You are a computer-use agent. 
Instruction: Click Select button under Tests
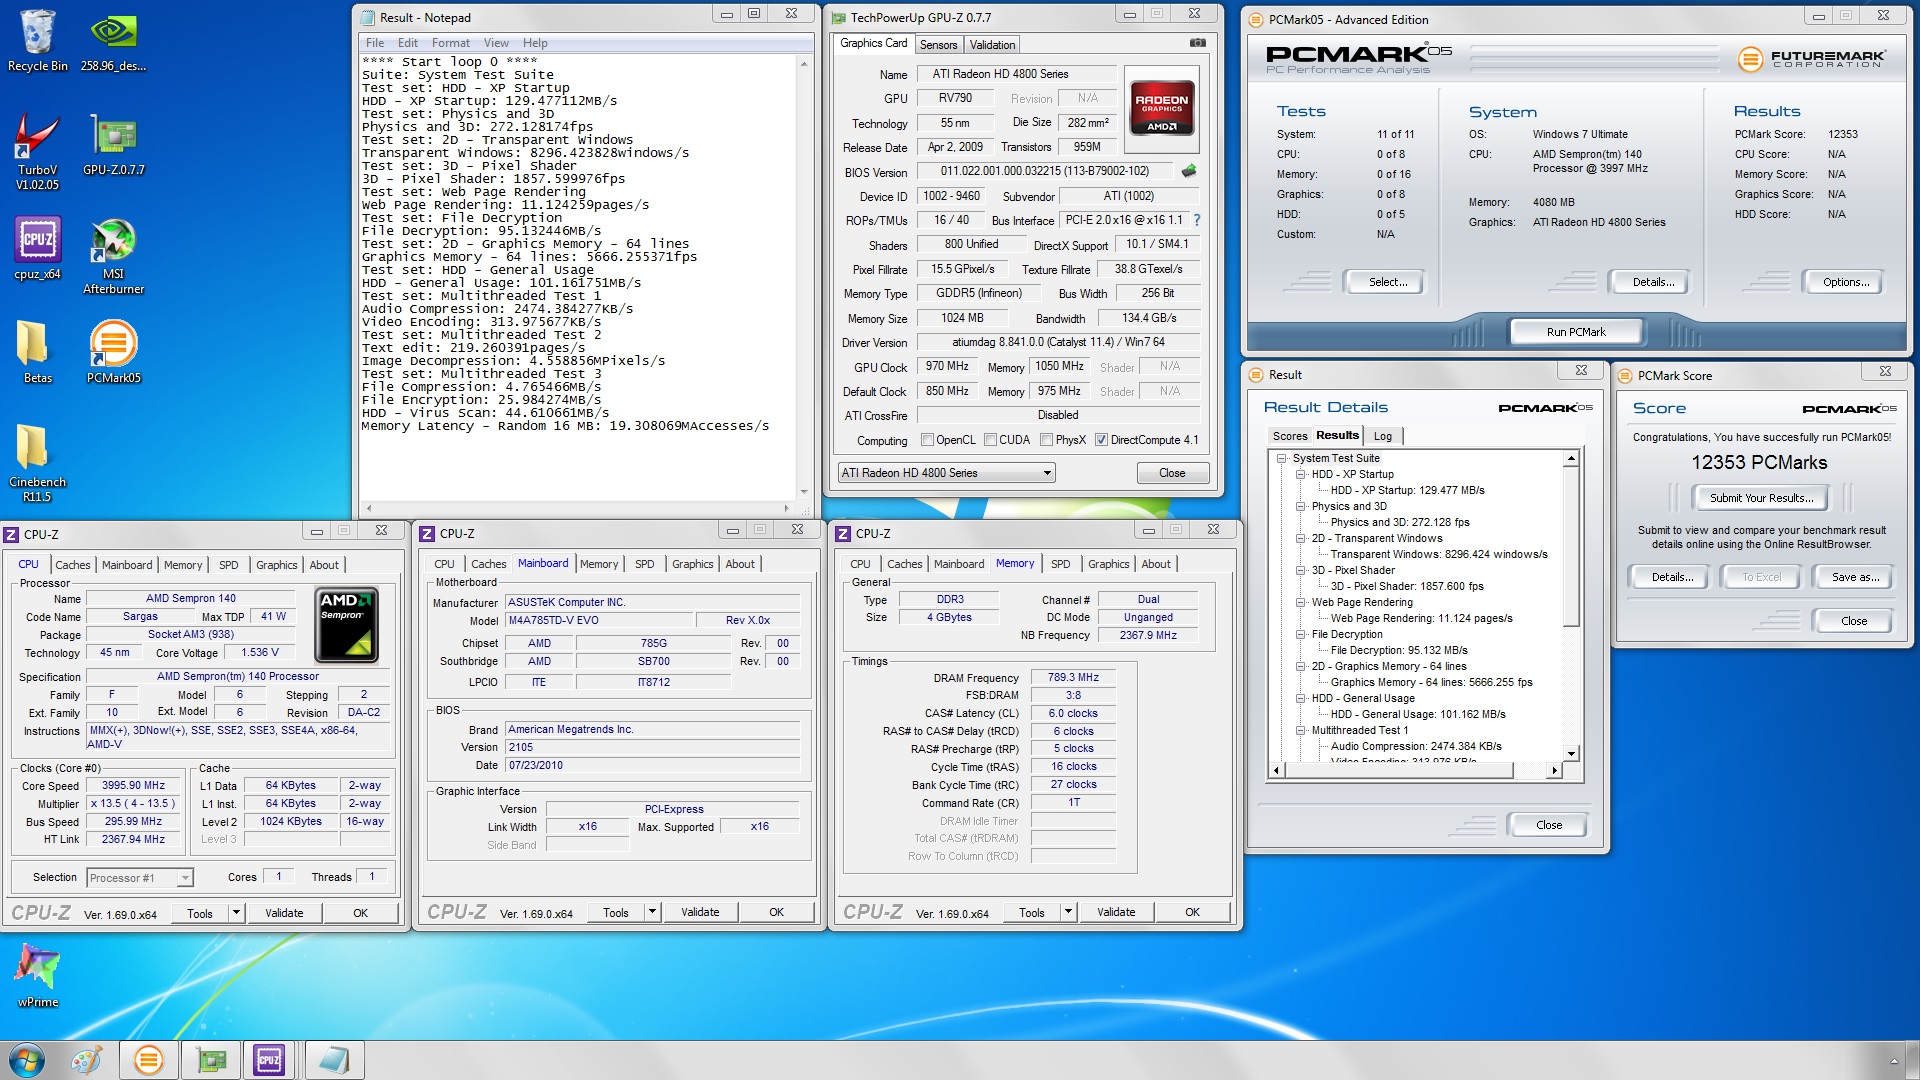pyautogui.click(x=1387, y=283)
